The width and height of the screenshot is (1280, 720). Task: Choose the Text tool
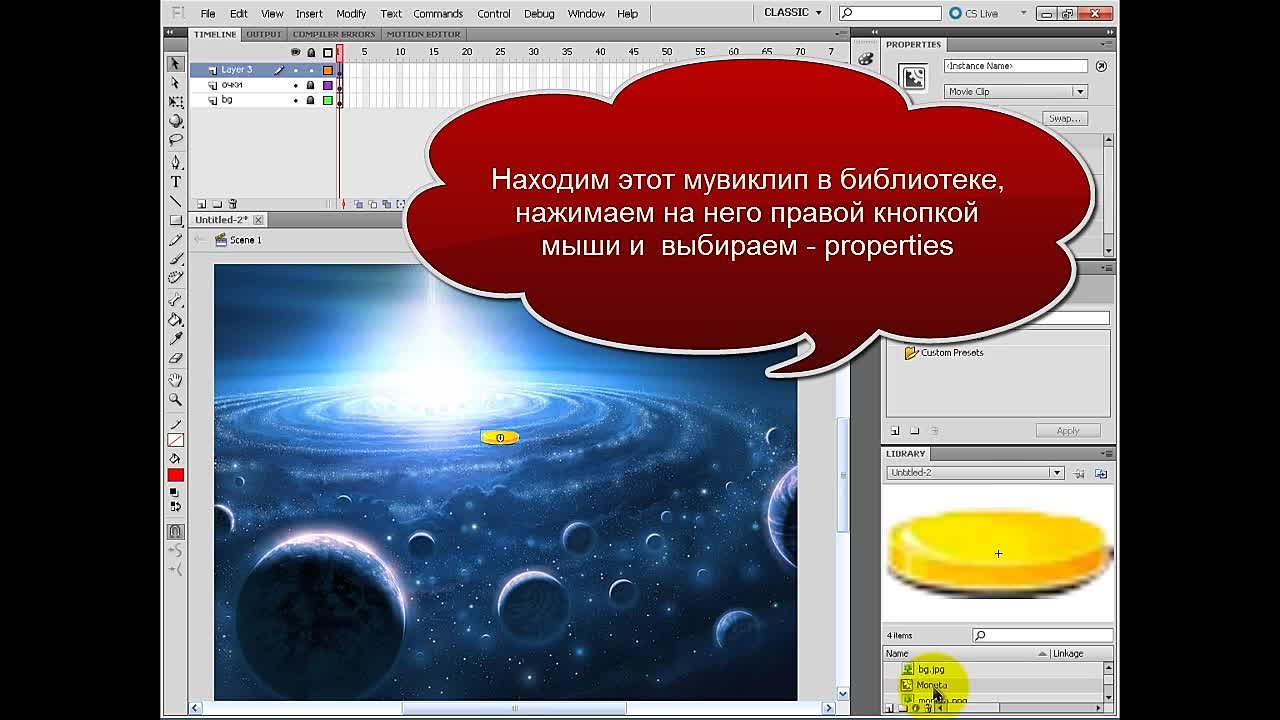[x=175, y=181]
